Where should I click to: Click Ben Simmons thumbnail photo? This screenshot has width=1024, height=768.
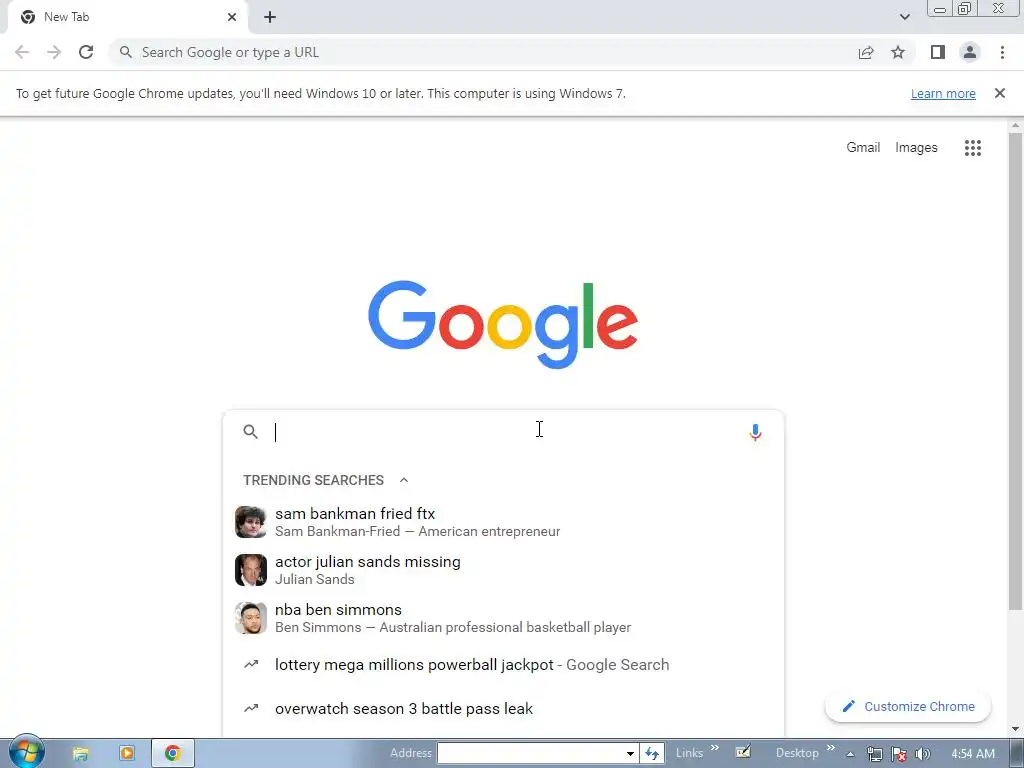251,618
